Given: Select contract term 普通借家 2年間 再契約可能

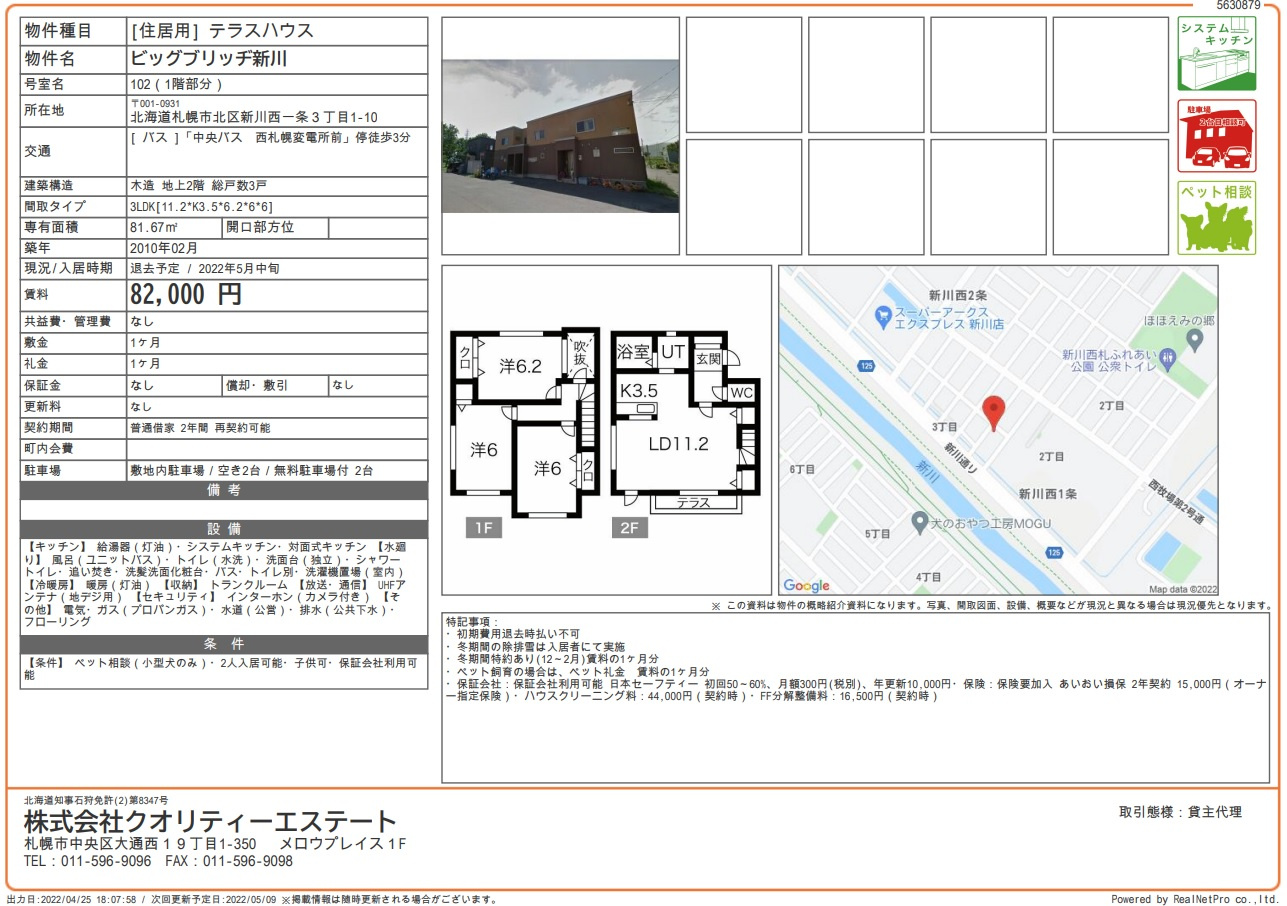Looking at the screenshot, I should pyautogui.click(x=200, y=428).
